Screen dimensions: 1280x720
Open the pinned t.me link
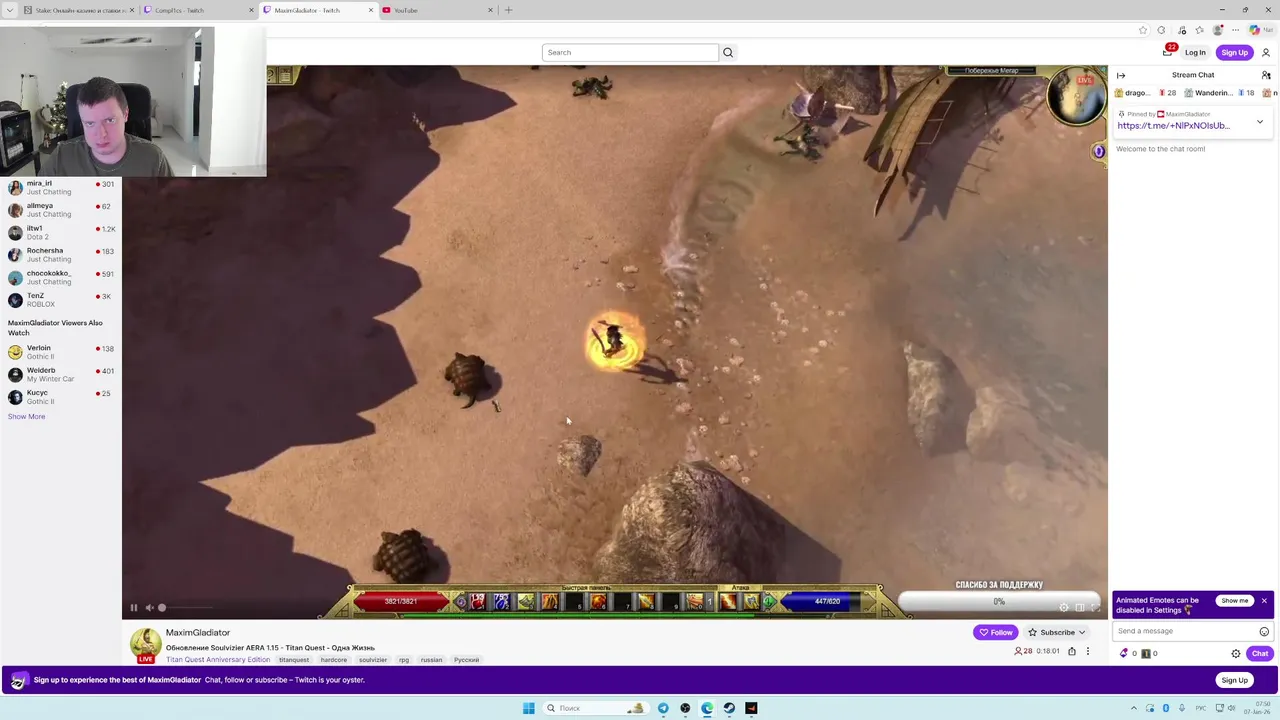[1173, 126]
